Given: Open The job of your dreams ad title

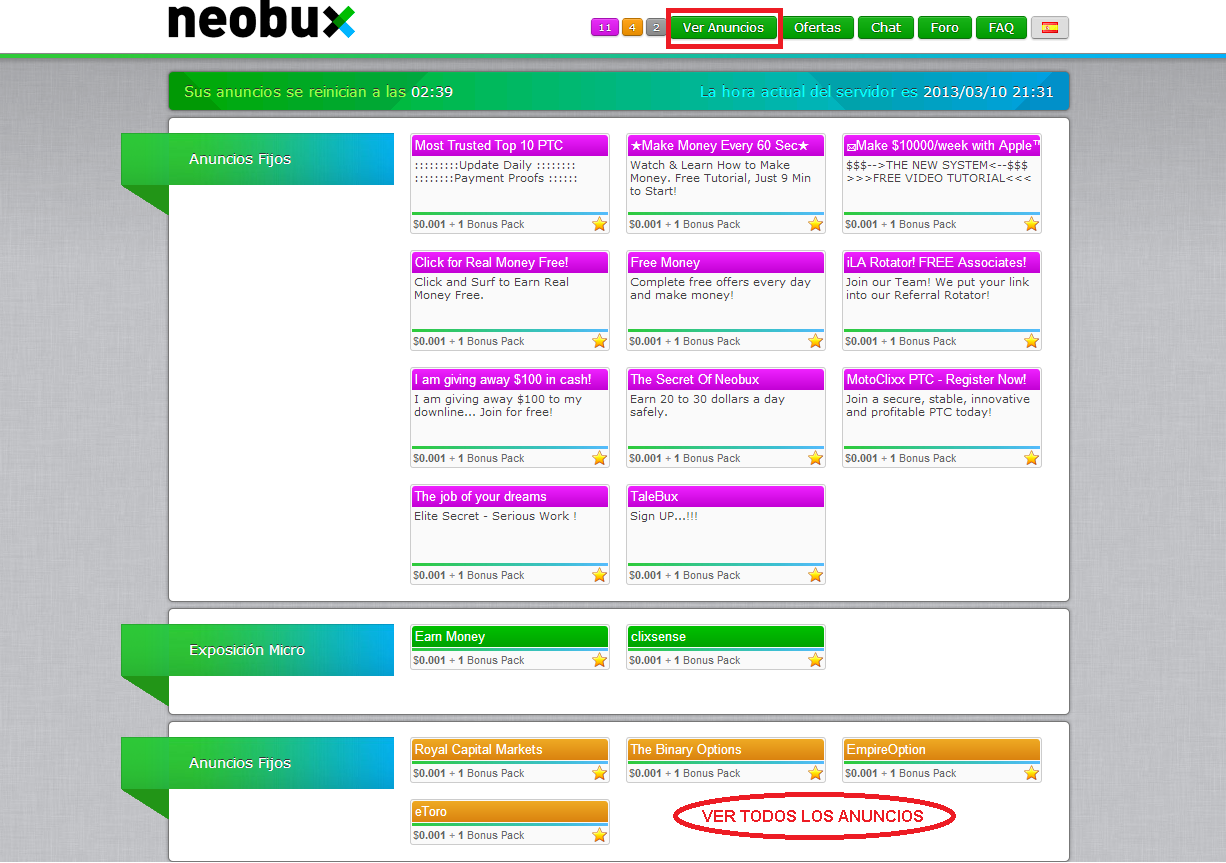Looking at the screenshot, I should (x=510, y=497).
